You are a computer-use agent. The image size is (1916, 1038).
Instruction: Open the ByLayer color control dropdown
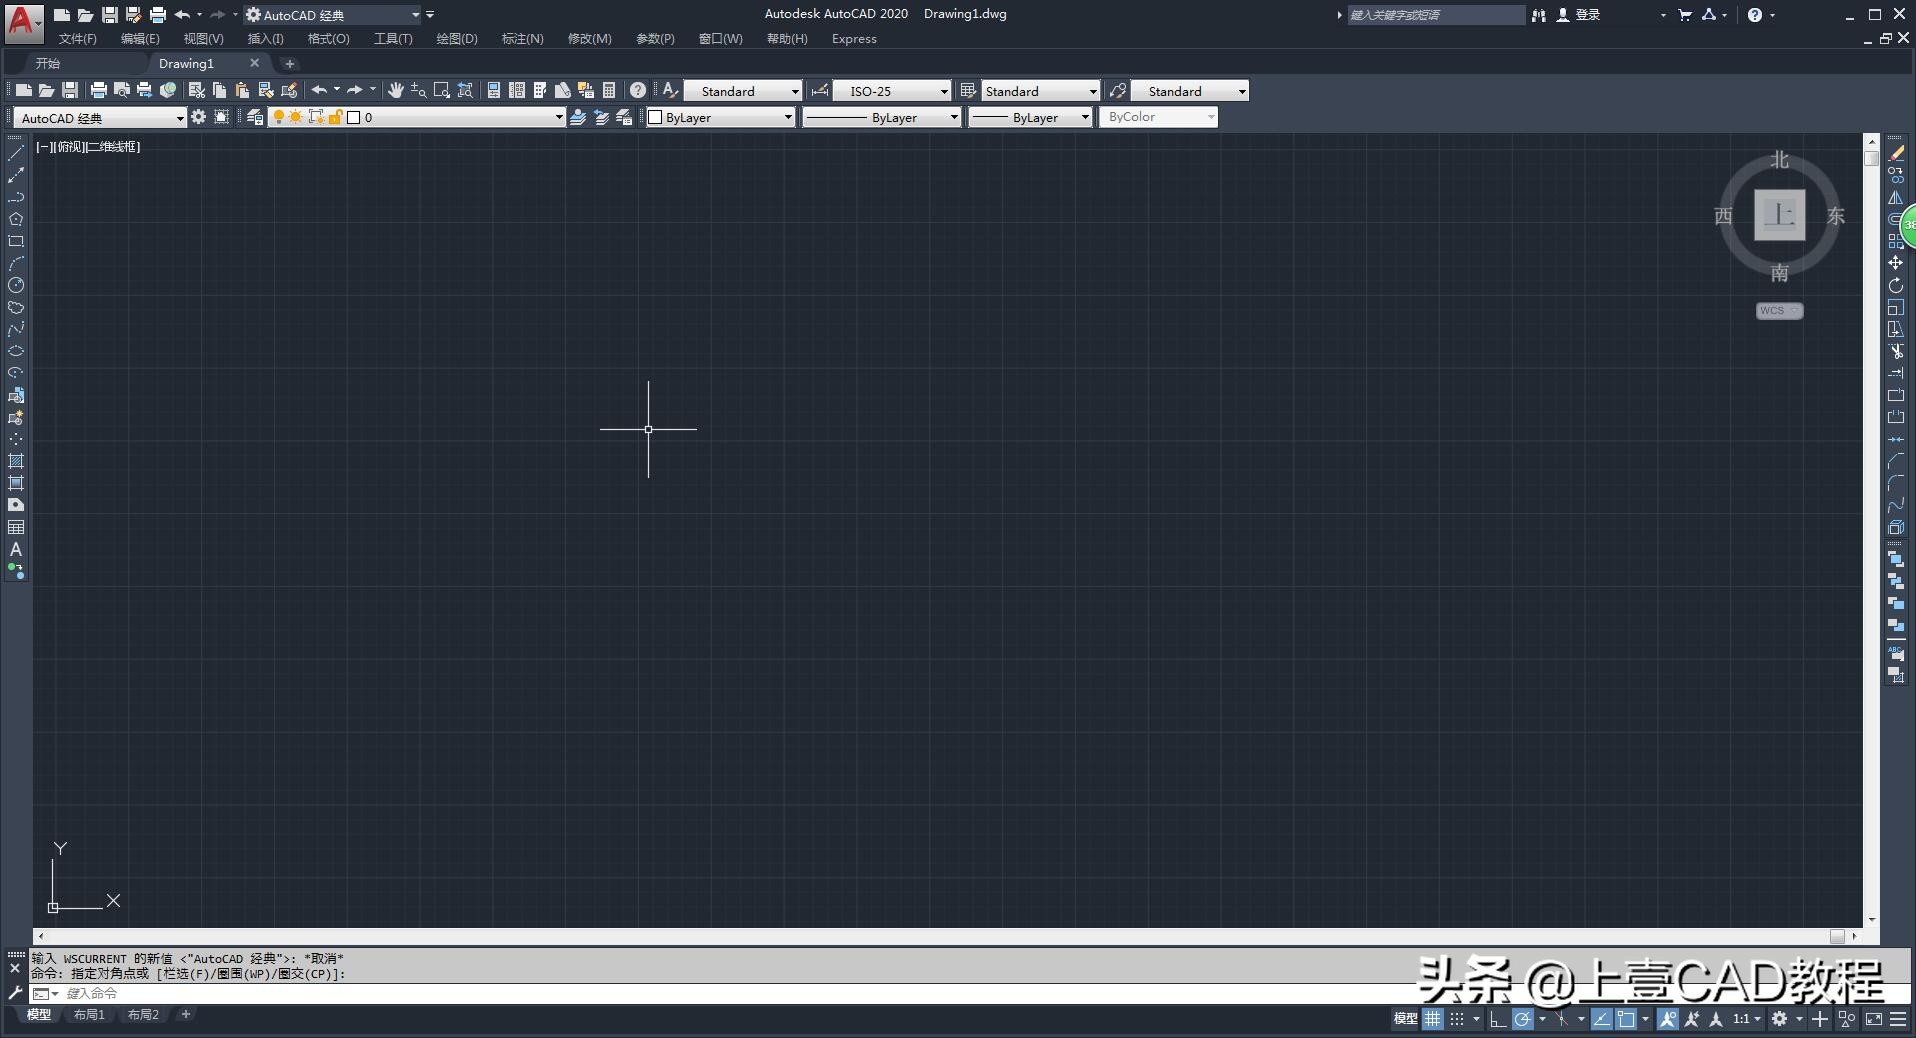720,117
